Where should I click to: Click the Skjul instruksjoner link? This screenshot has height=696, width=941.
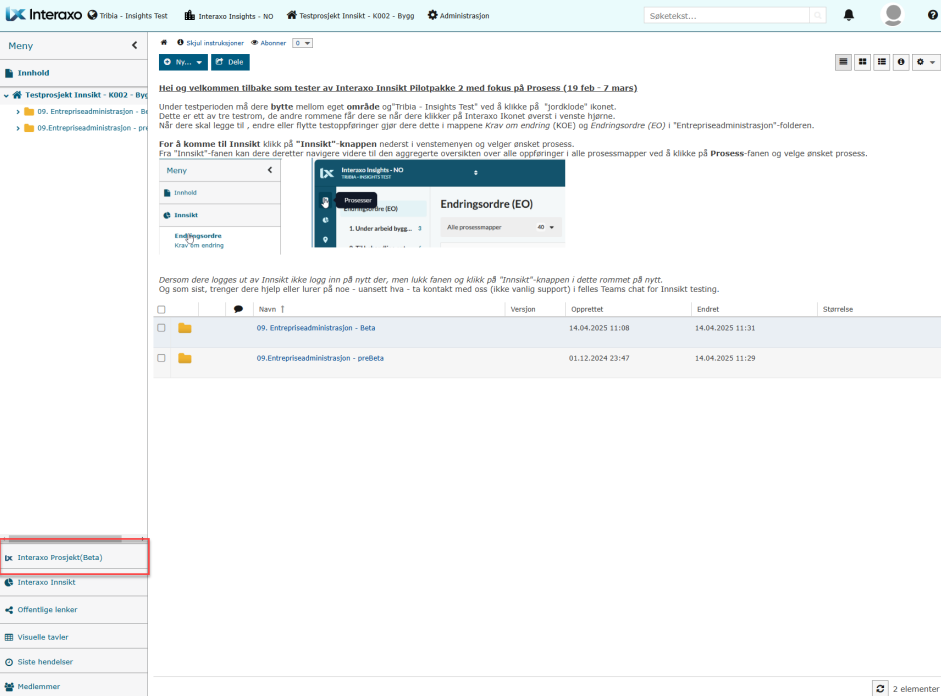(211, 43)
